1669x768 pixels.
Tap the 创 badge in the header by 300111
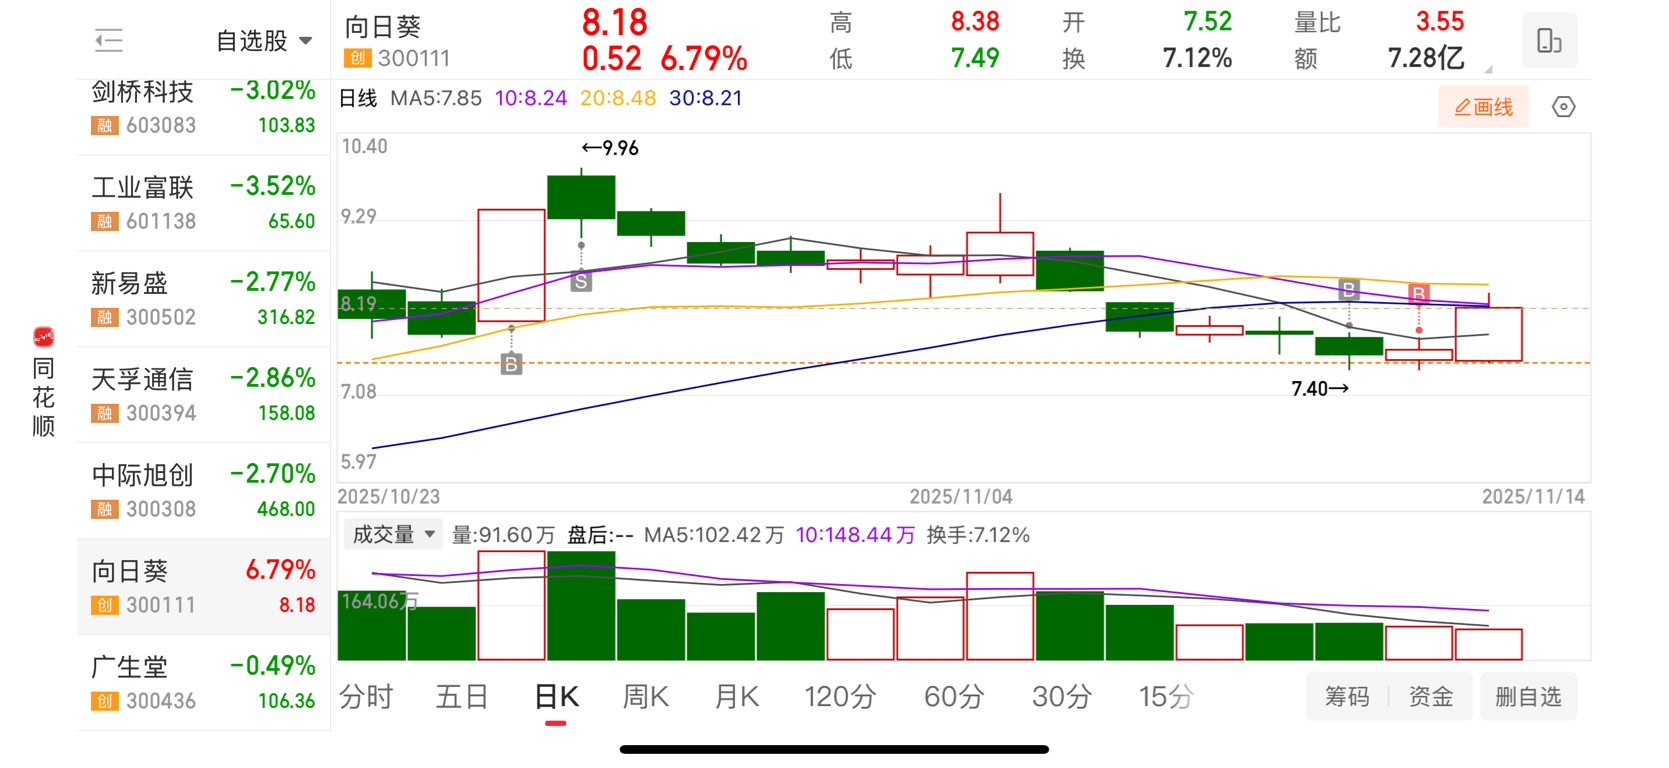(x=358, y=59)
